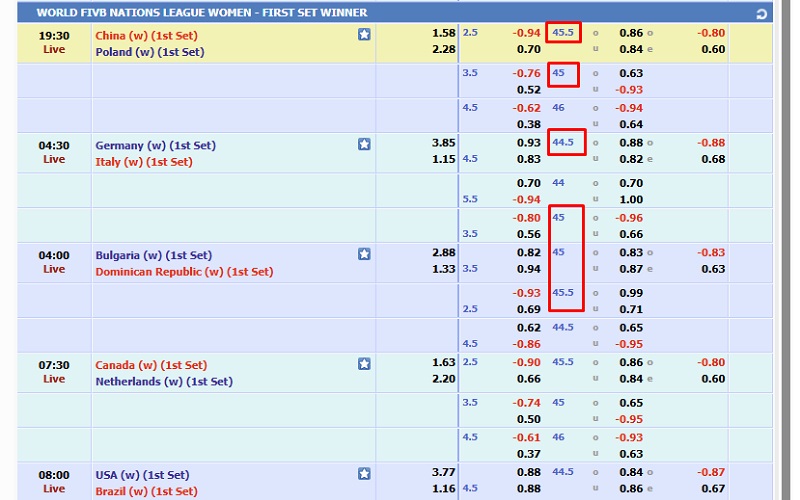Select Netherlands (w) odds 2.20
The image size is (800, 500).
click(444, 380)
